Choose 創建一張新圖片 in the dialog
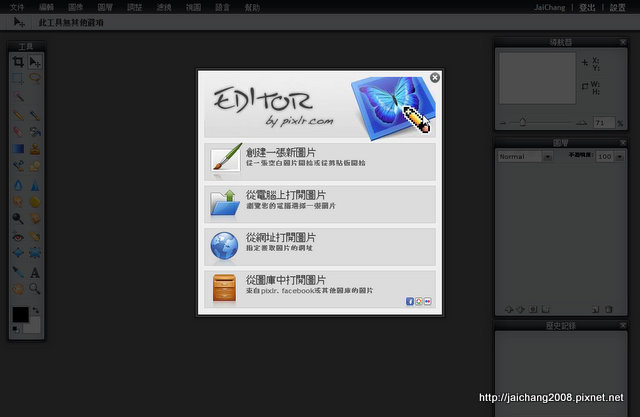 (320, 161)
